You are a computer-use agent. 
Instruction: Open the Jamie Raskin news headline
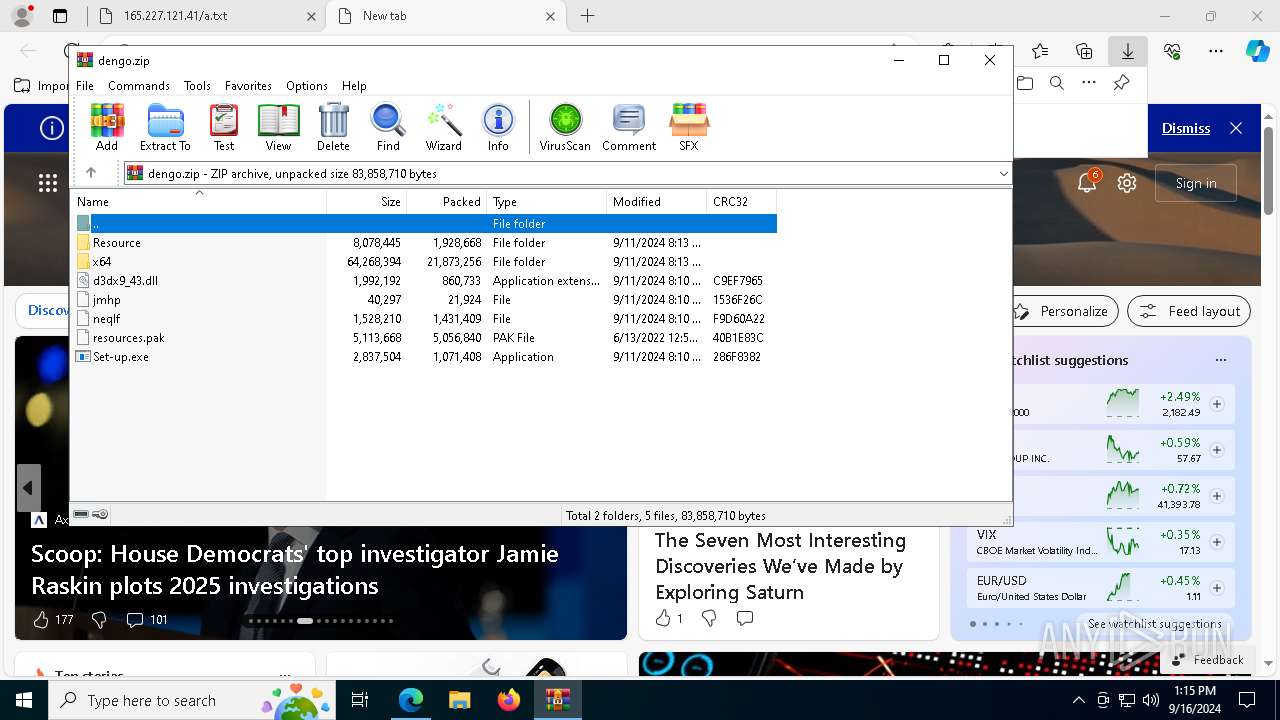[x=295, y=569]
